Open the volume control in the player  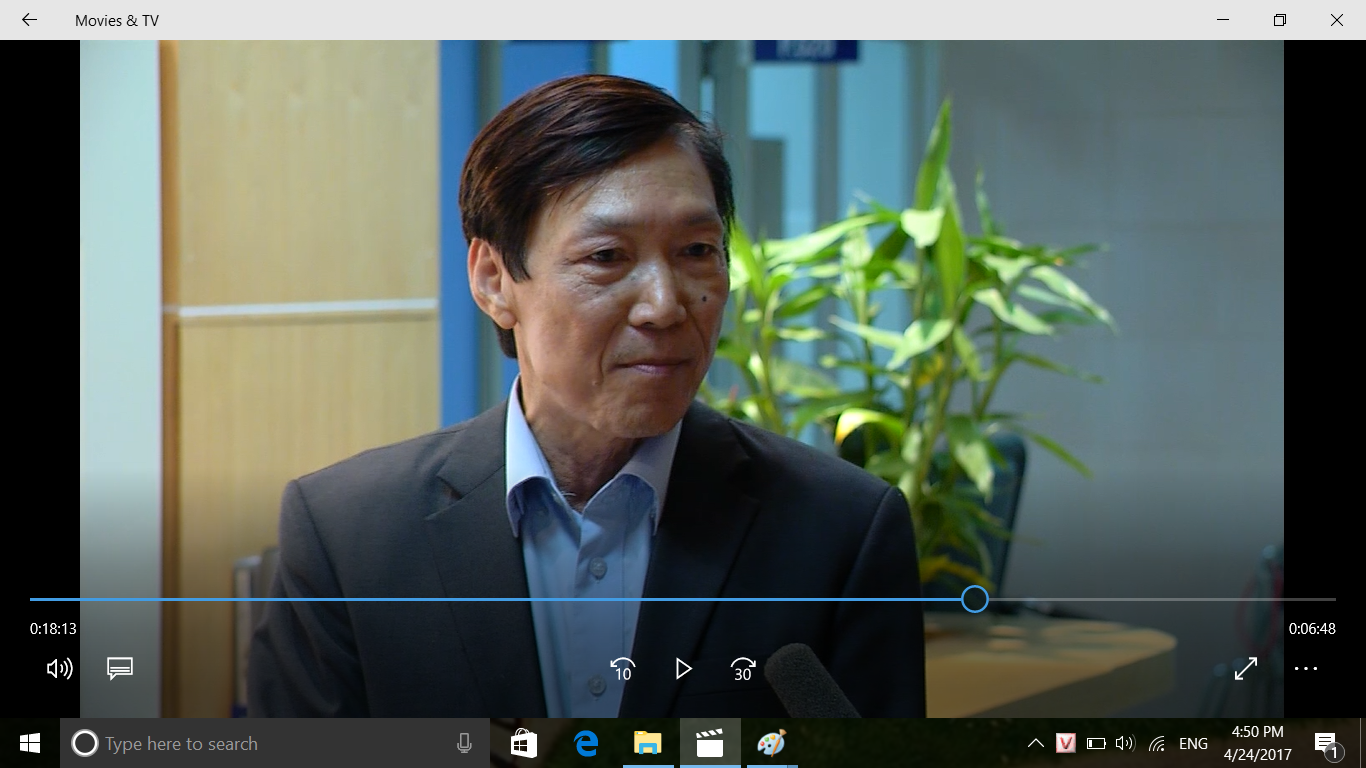point(60,669)
